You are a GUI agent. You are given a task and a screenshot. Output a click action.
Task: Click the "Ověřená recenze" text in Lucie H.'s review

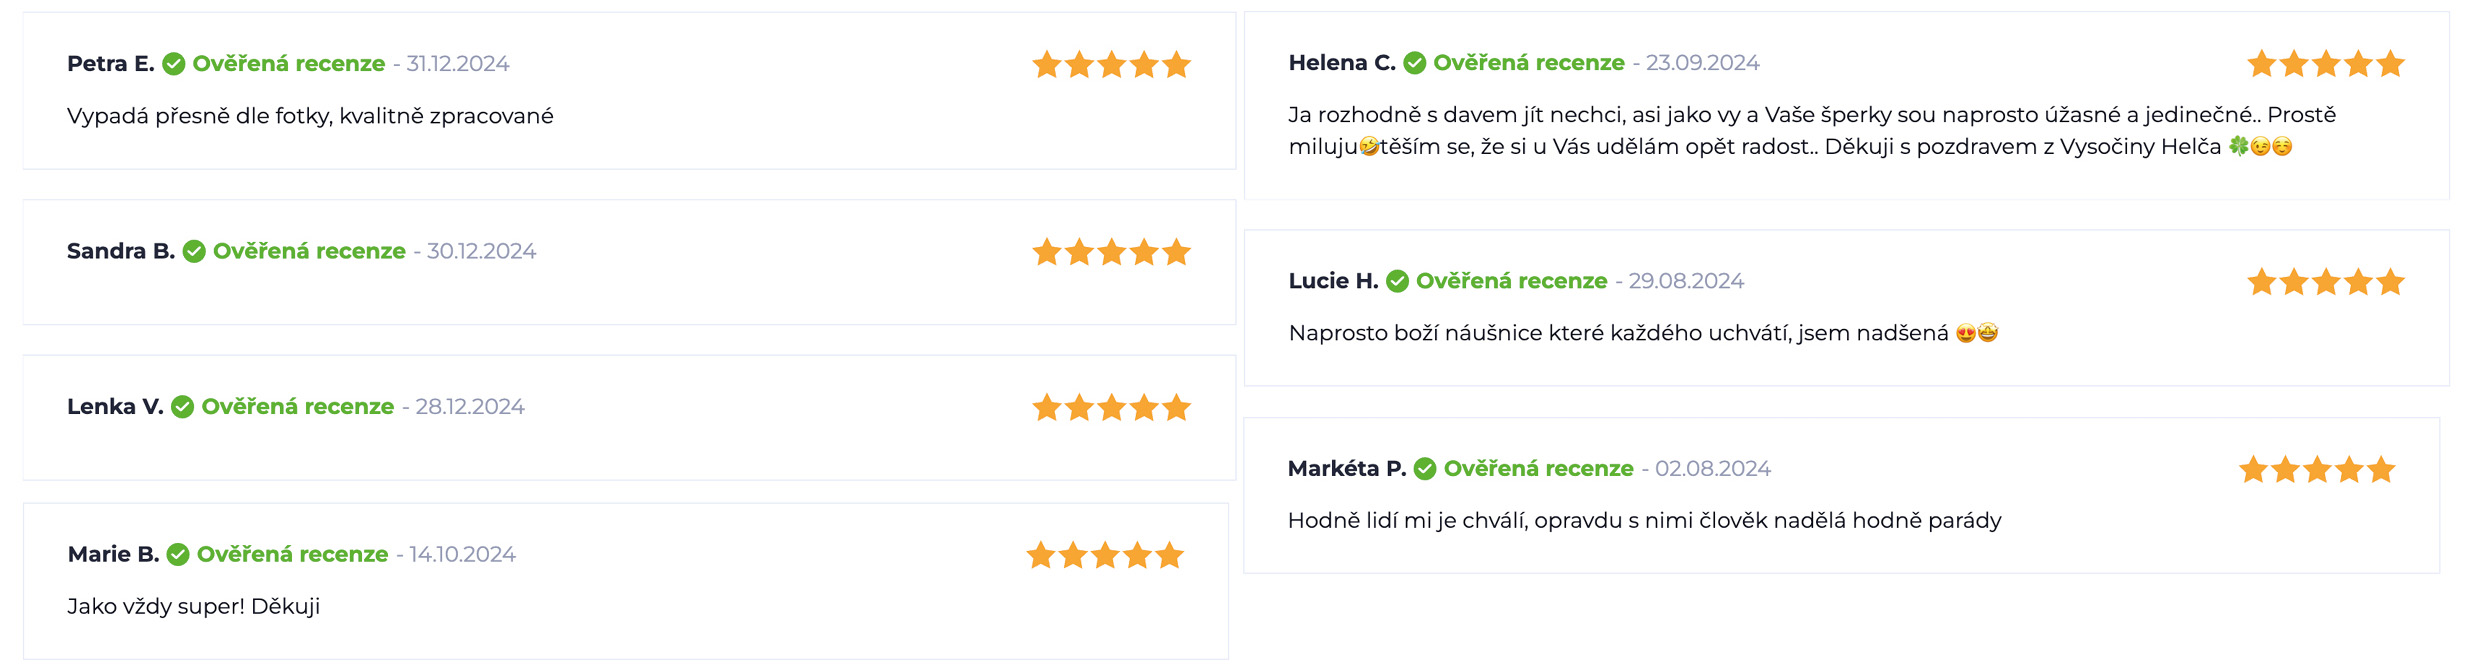coord(1512,281)
